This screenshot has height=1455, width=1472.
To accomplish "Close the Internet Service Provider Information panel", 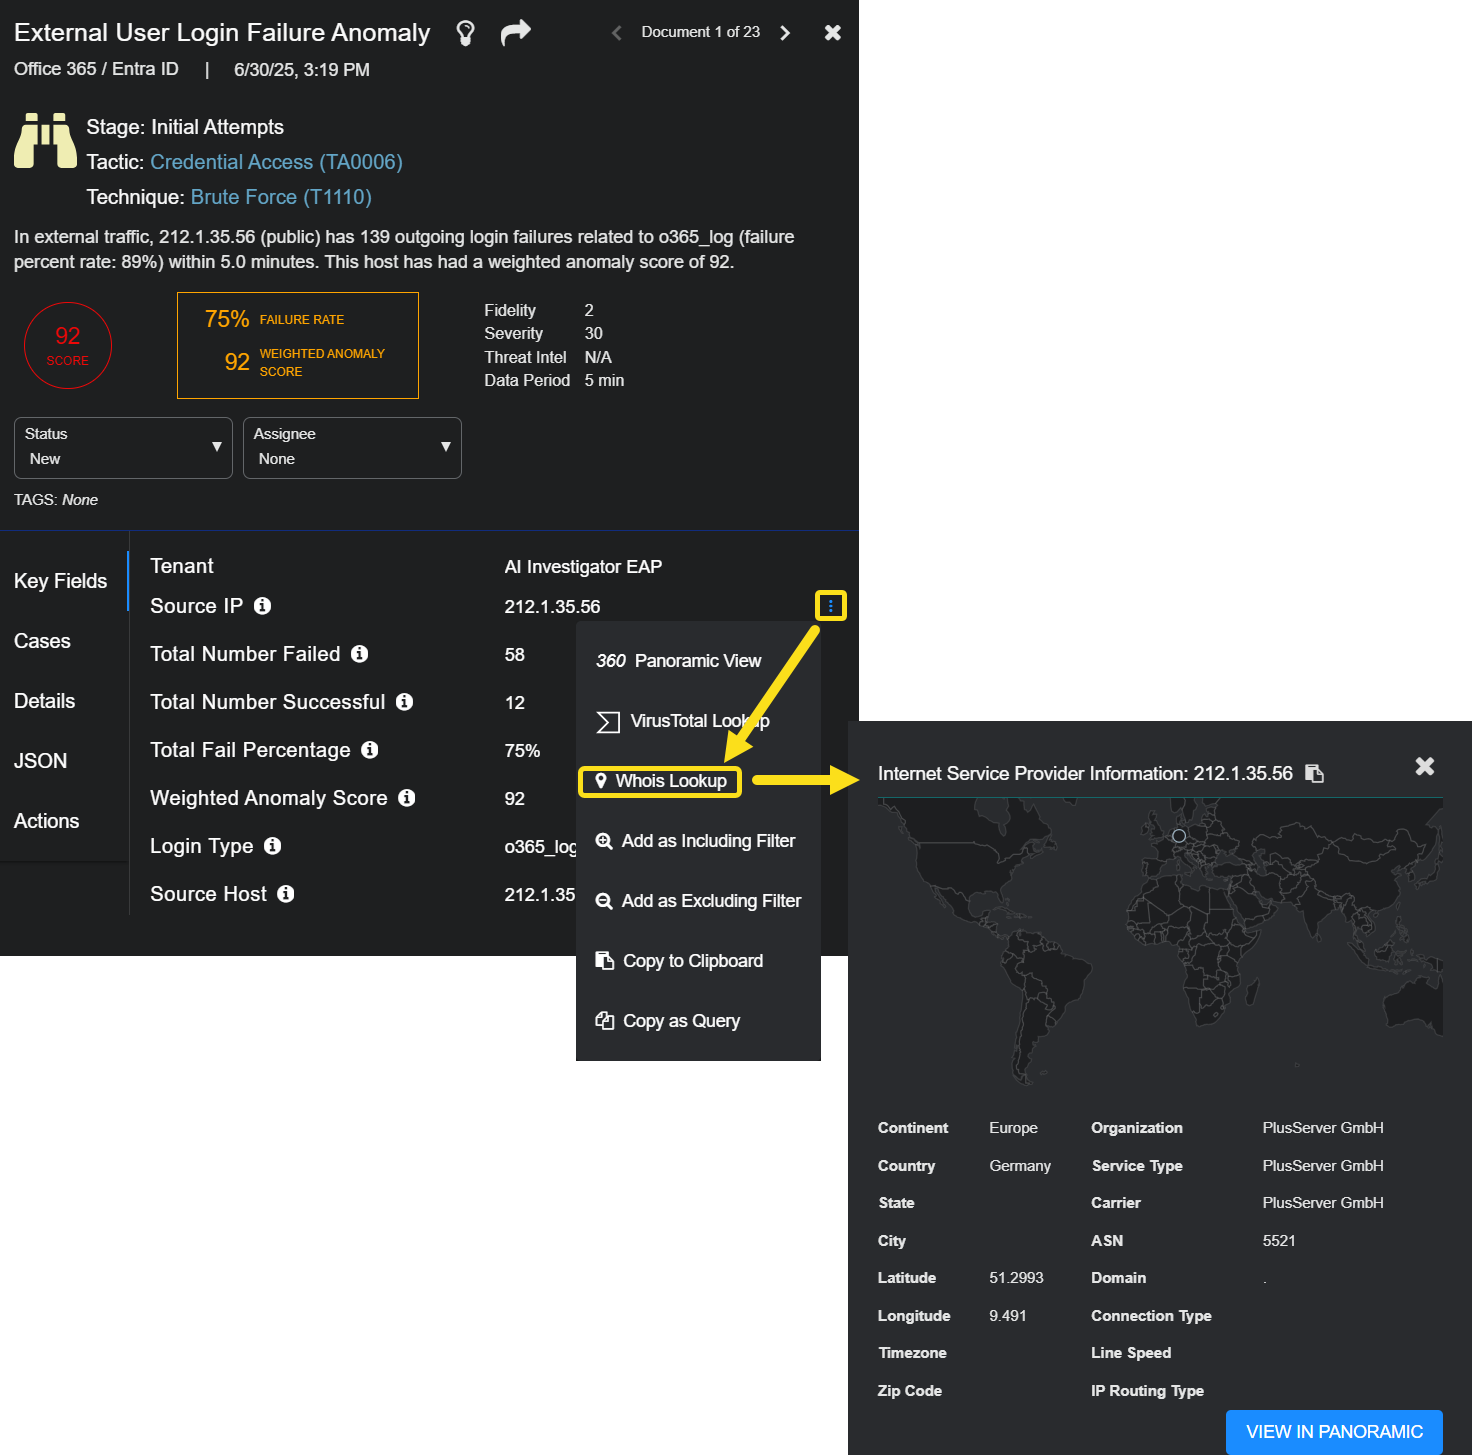I will 1424,766.
